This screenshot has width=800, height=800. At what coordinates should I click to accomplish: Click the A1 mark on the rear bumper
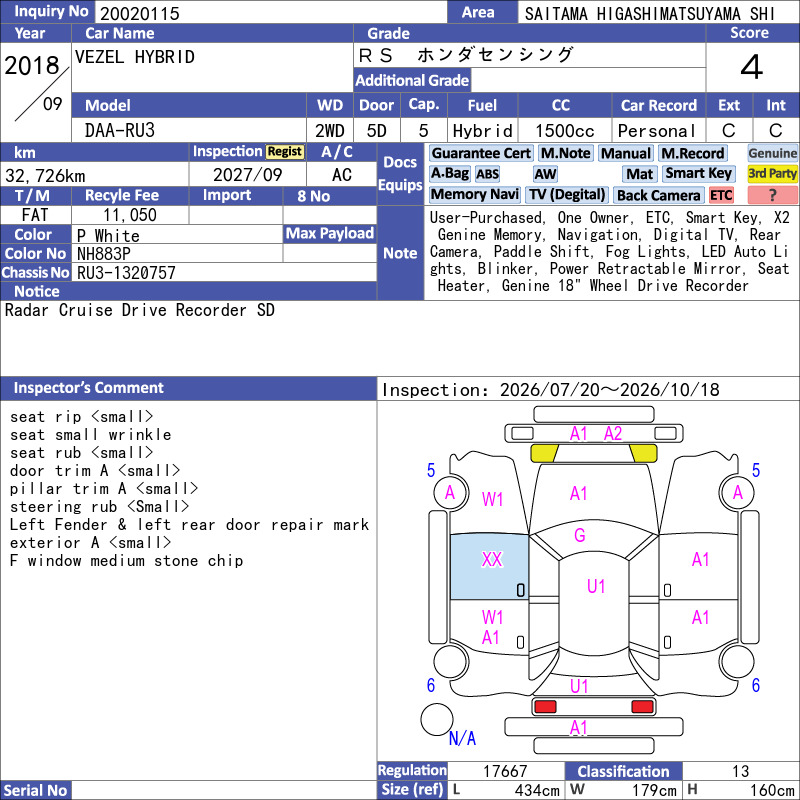[x=579, y=727]
